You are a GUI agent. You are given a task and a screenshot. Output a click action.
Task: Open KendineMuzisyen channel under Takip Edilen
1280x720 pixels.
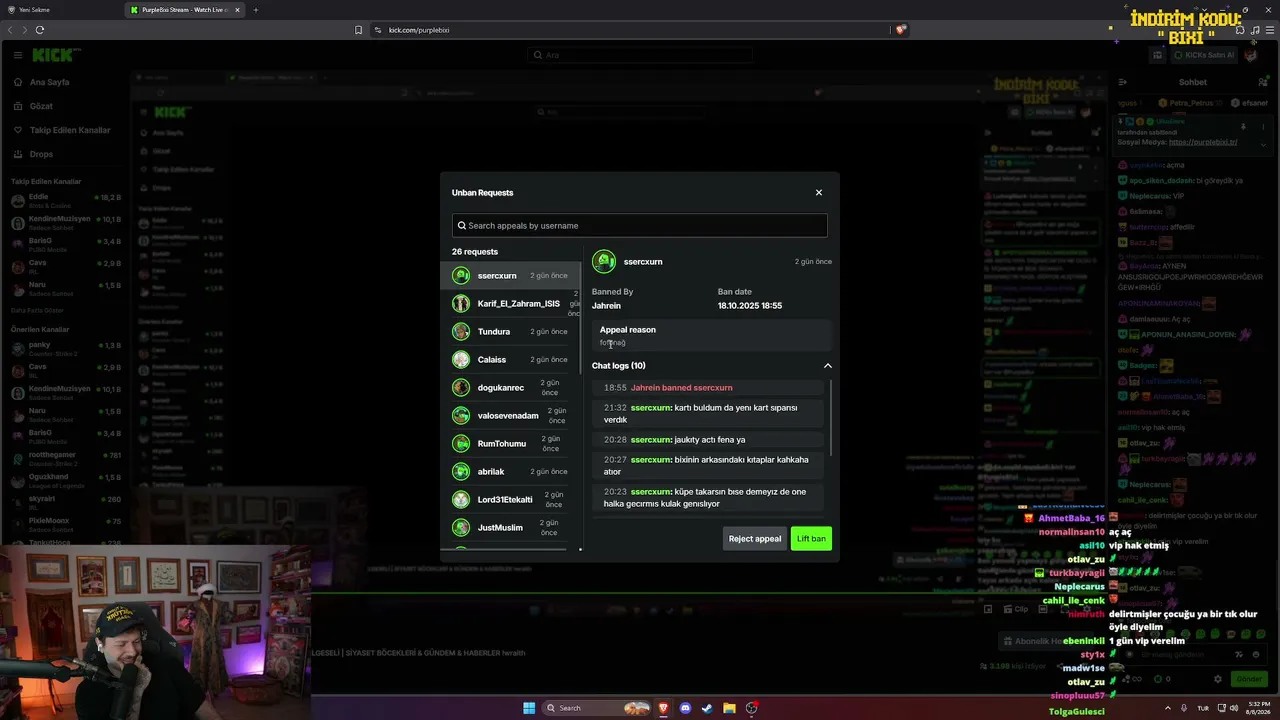coord(65,221)
